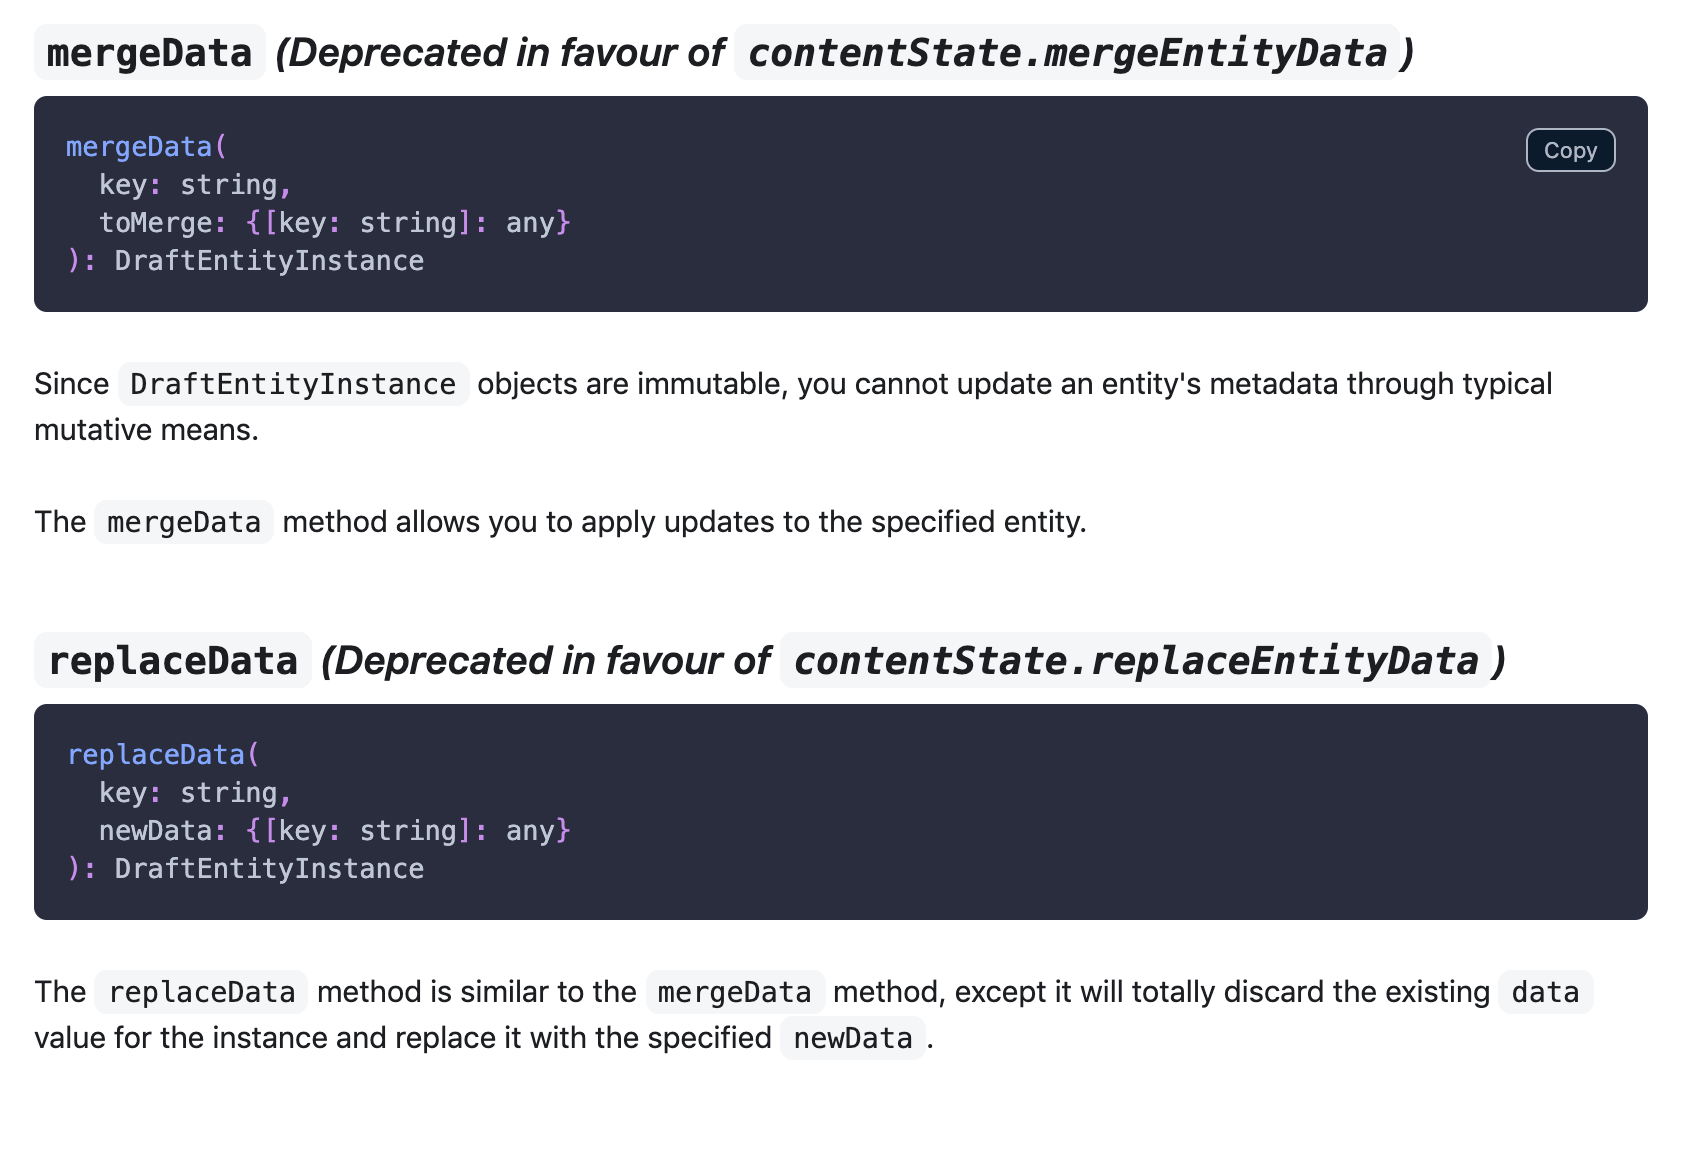
Task: Click the inline newData code term
Action: tap(852, 1038)
